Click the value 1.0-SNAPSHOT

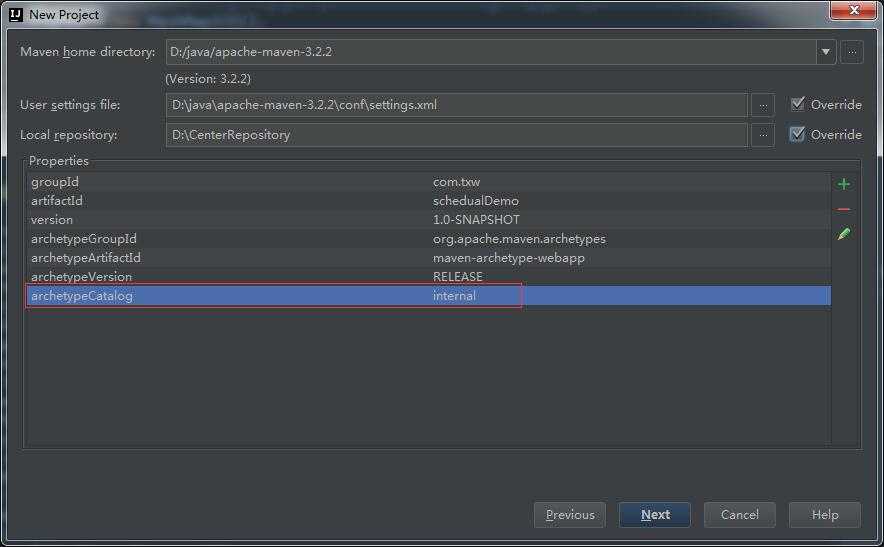476,220
